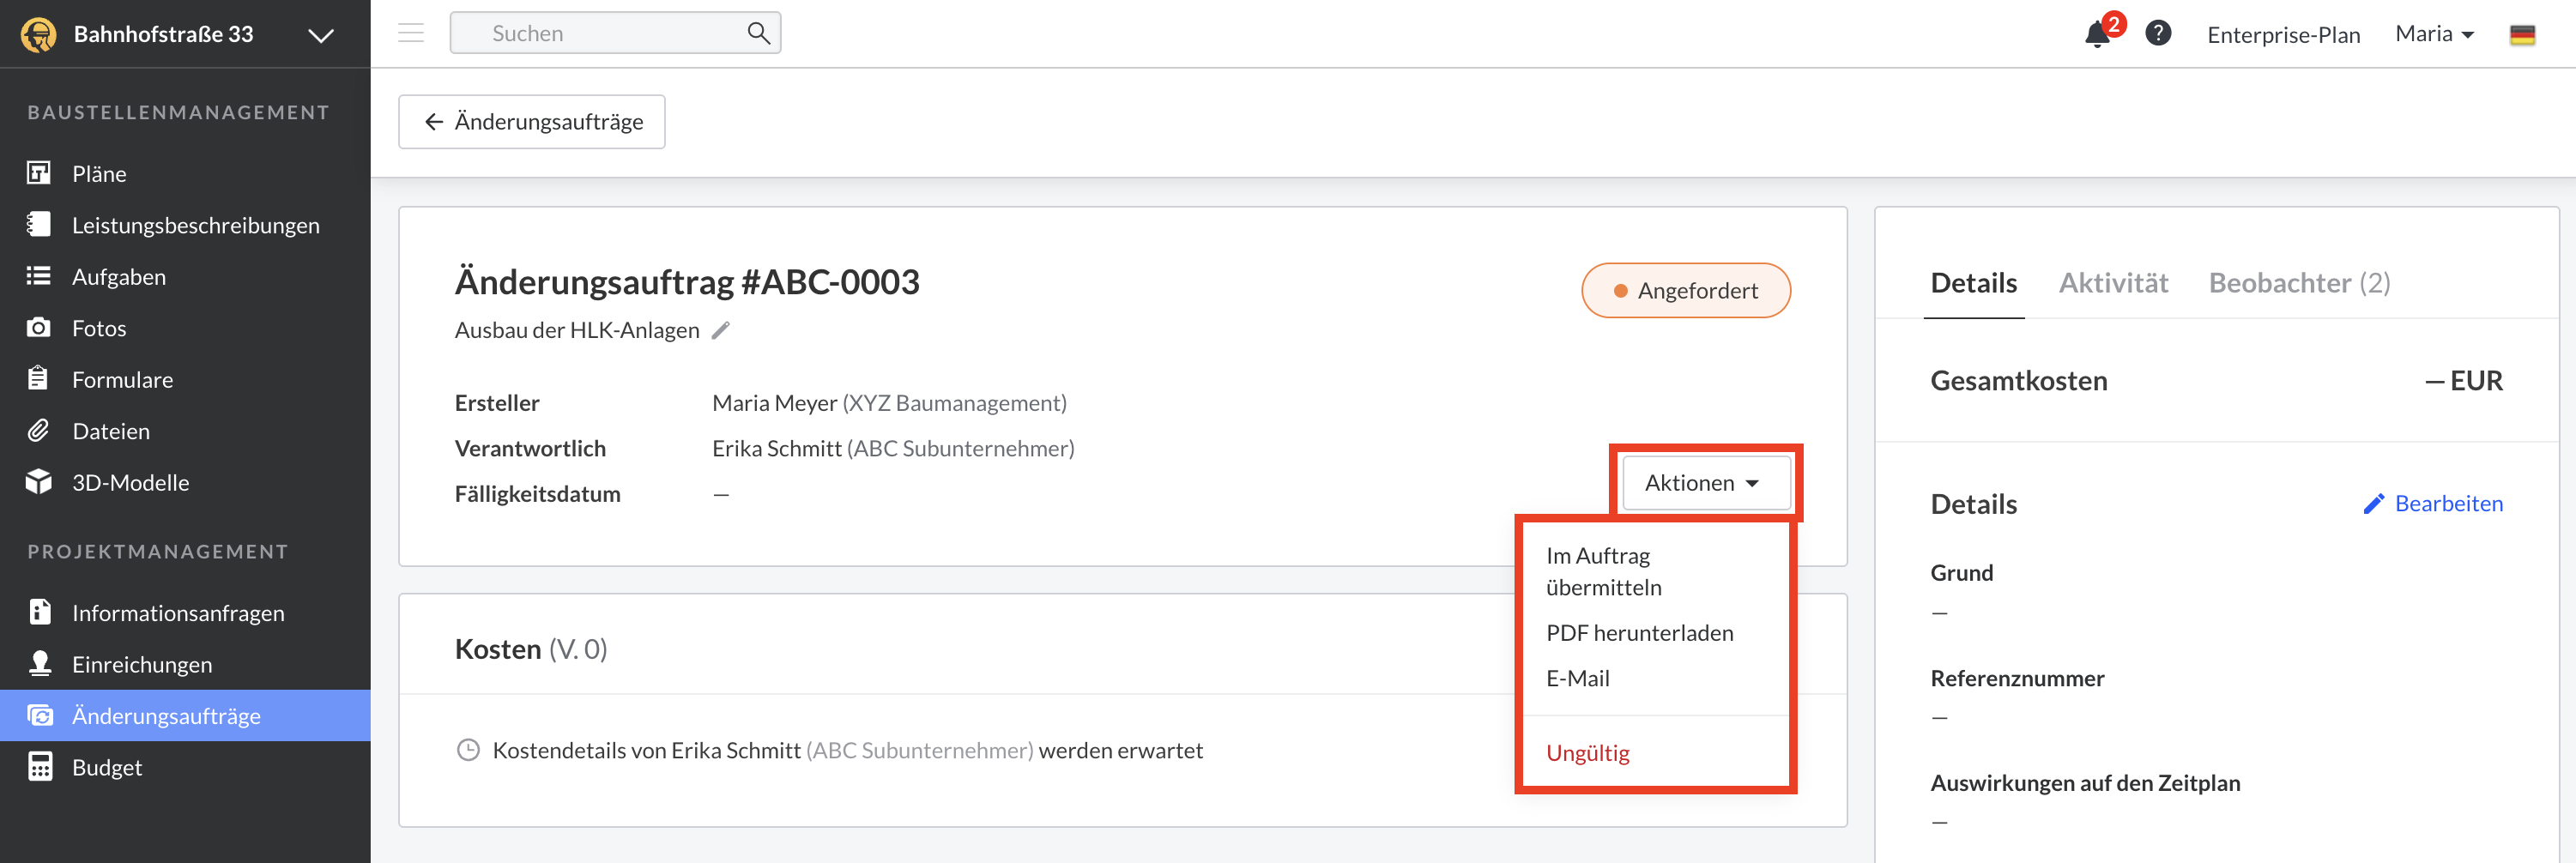Click the Änderungsaufträge sidebar icon
Viewport: 2576px width, 863px height.
click(39, 715)
